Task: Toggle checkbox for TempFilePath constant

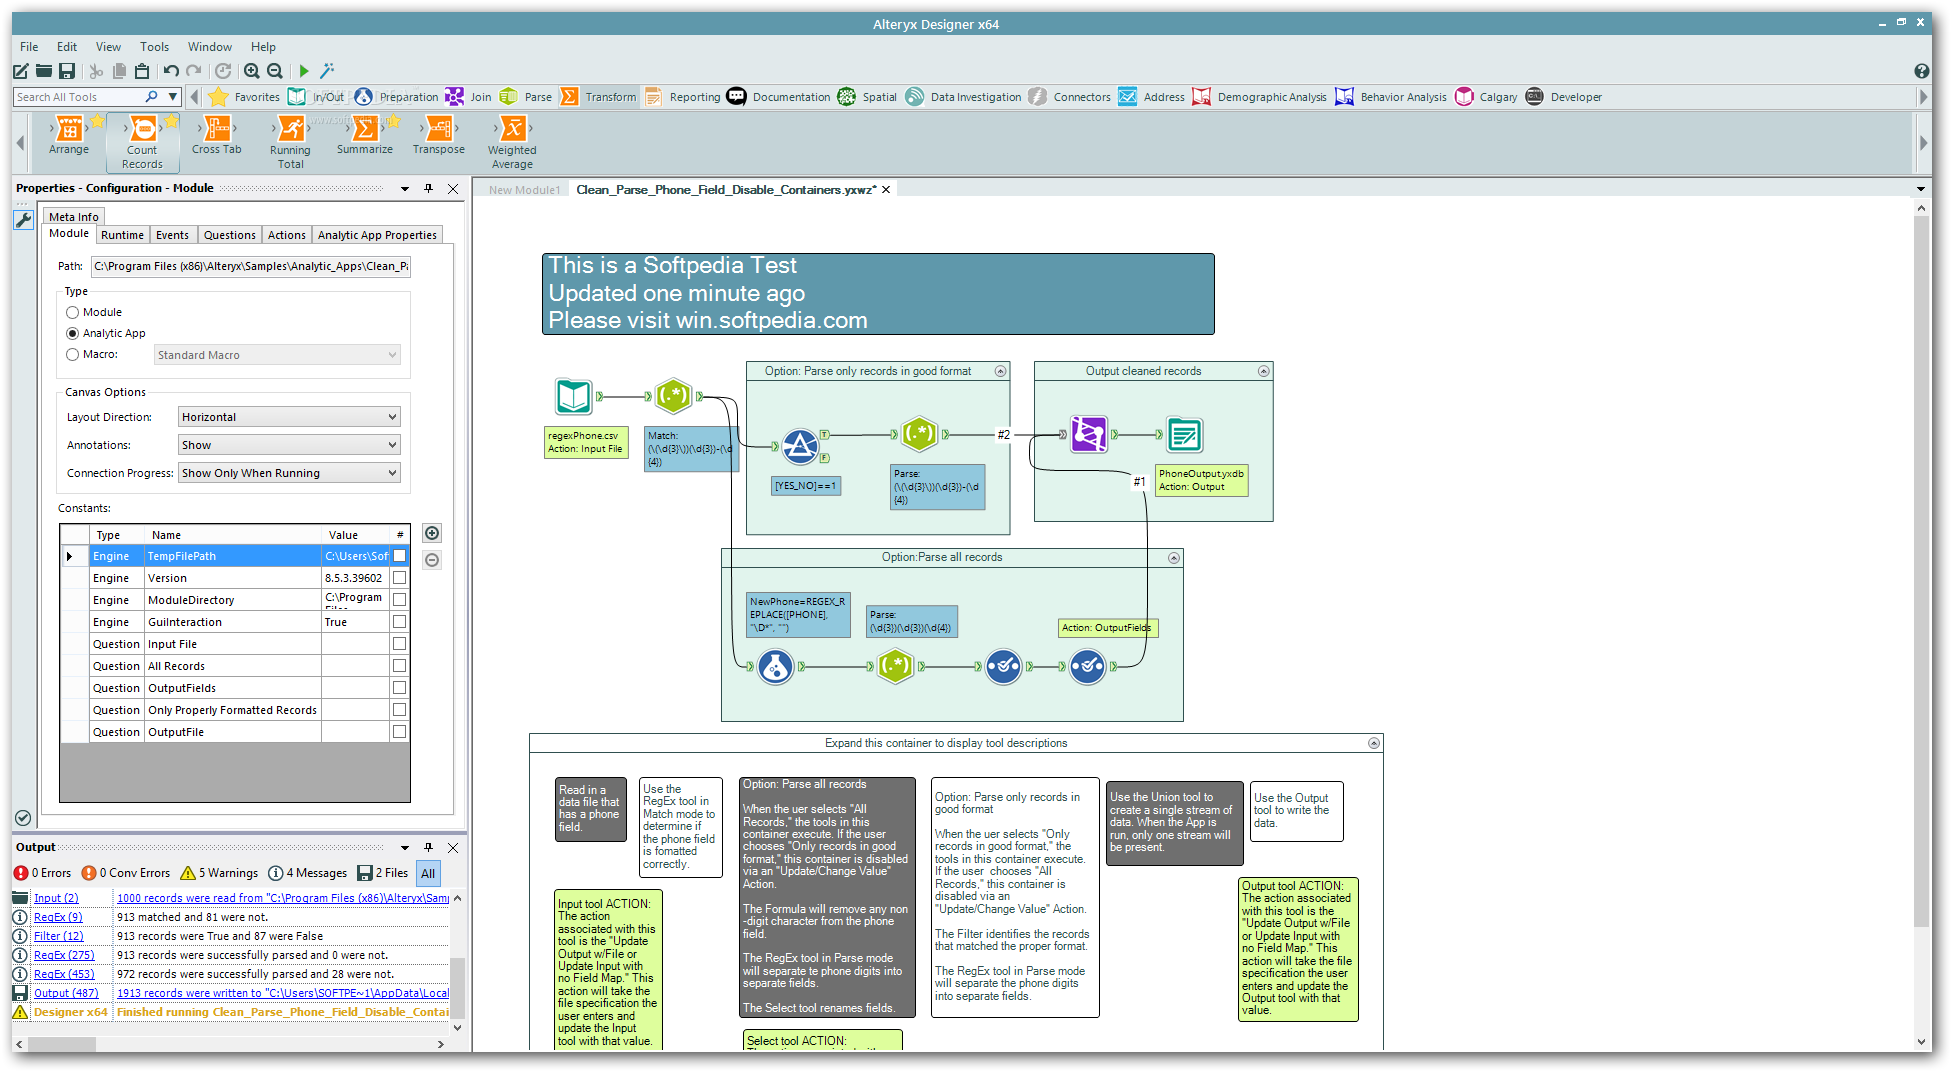Action: pyautogui.click(x=399, y=556)
